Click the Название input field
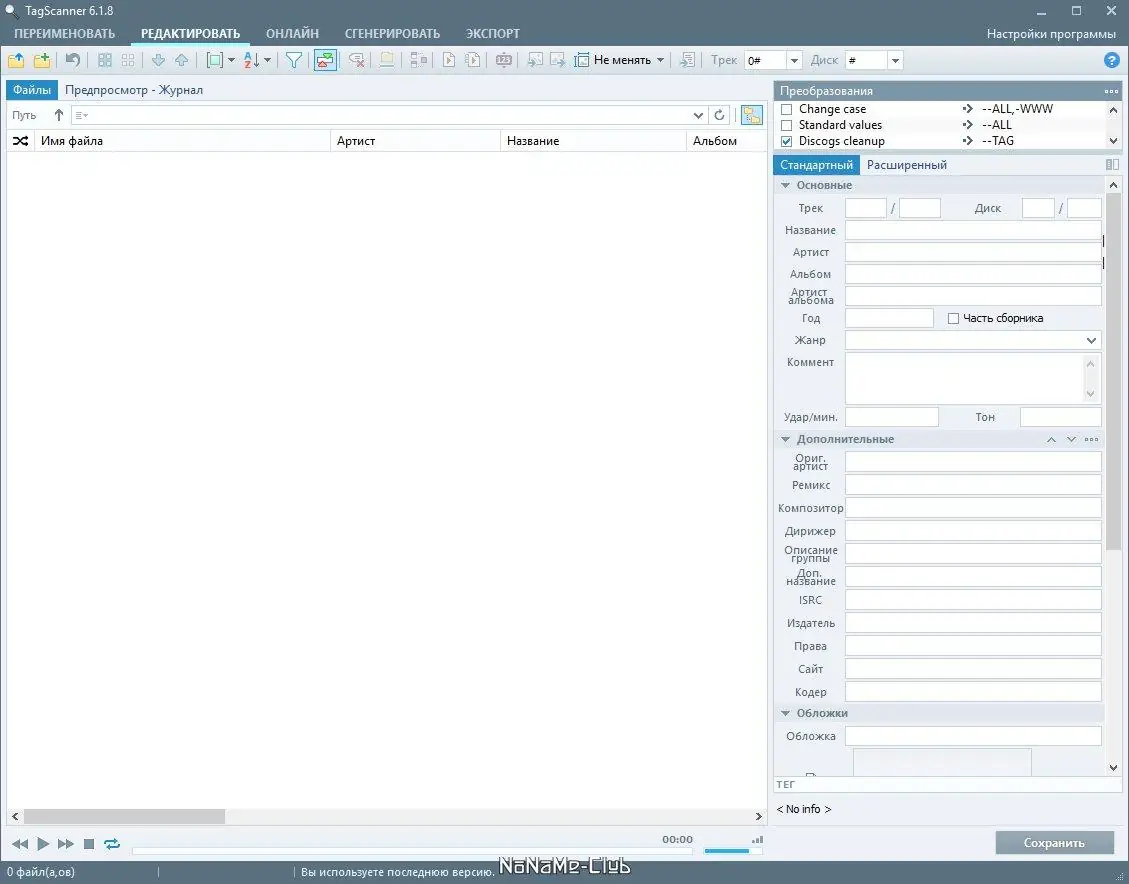Screen dimensions: 1129x884 coord(973,230)
